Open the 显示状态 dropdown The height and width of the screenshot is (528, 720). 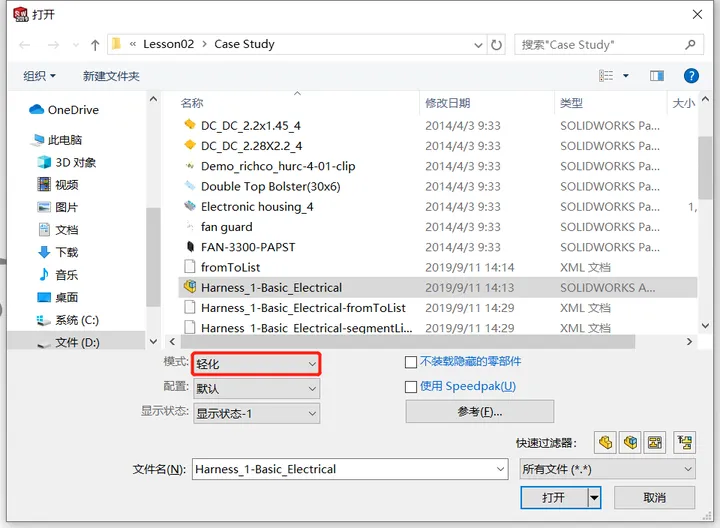point(256,414)
